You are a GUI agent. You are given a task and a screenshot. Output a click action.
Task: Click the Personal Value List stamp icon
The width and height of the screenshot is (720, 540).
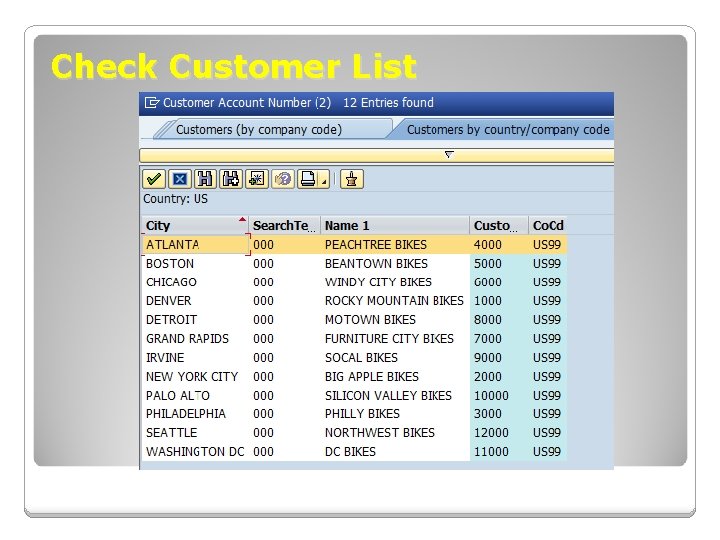(x=352, y=179)
